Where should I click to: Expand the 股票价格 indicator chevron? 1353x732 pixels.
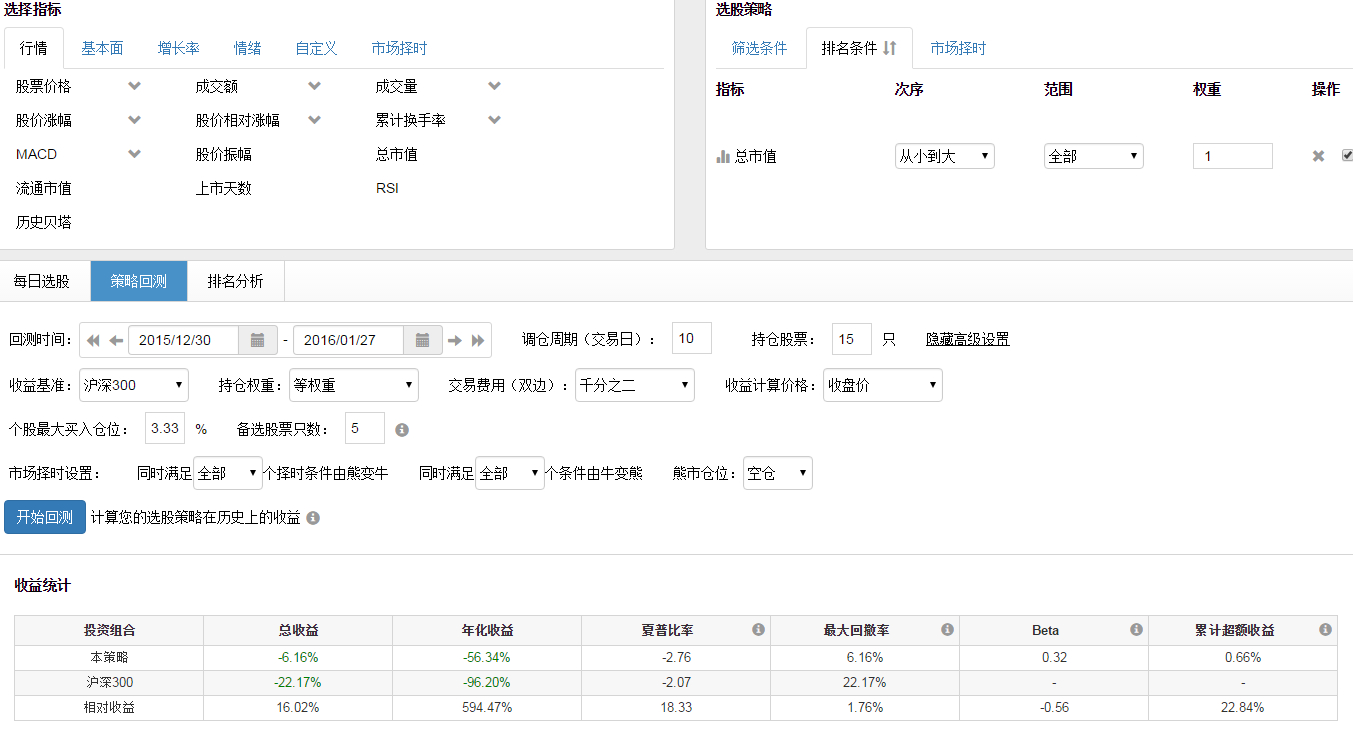135,87
